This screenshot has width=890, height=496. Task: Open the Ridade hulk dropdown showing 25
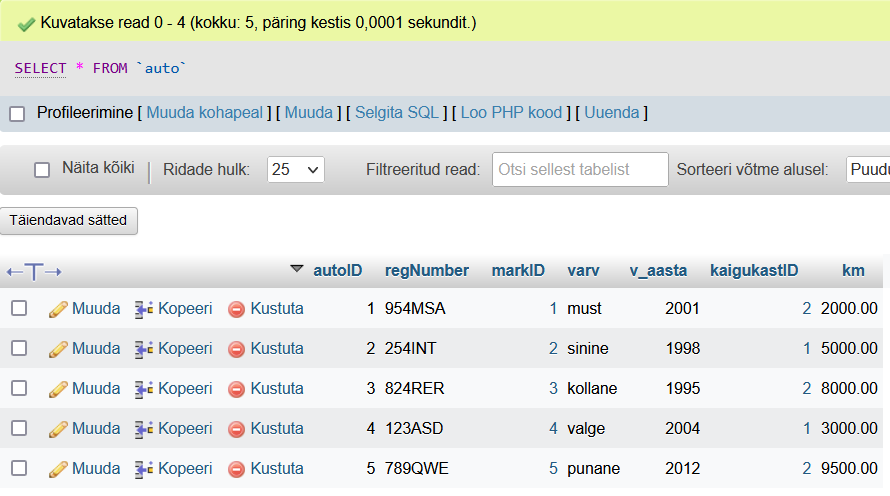pyautogui.click(x=296, y=170)
